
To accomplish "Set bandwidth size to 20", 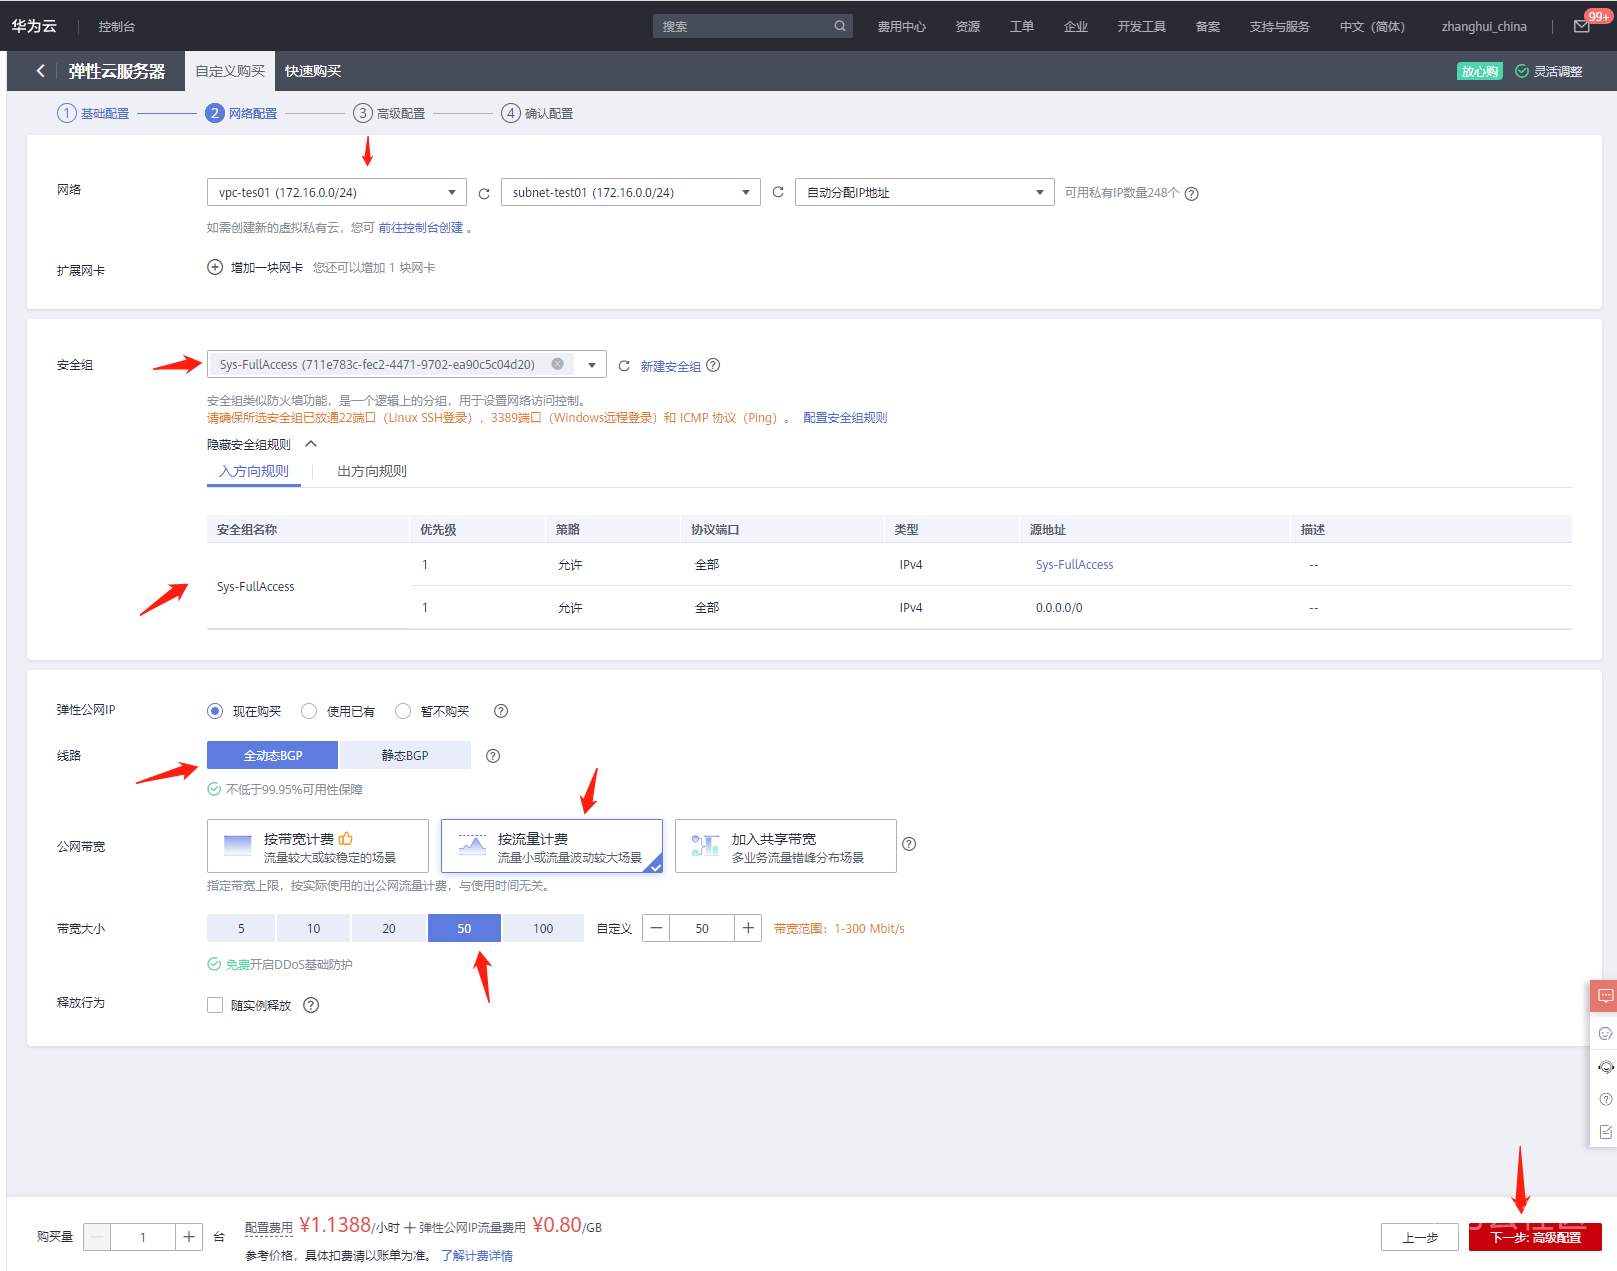I will (x=389, y=928).
